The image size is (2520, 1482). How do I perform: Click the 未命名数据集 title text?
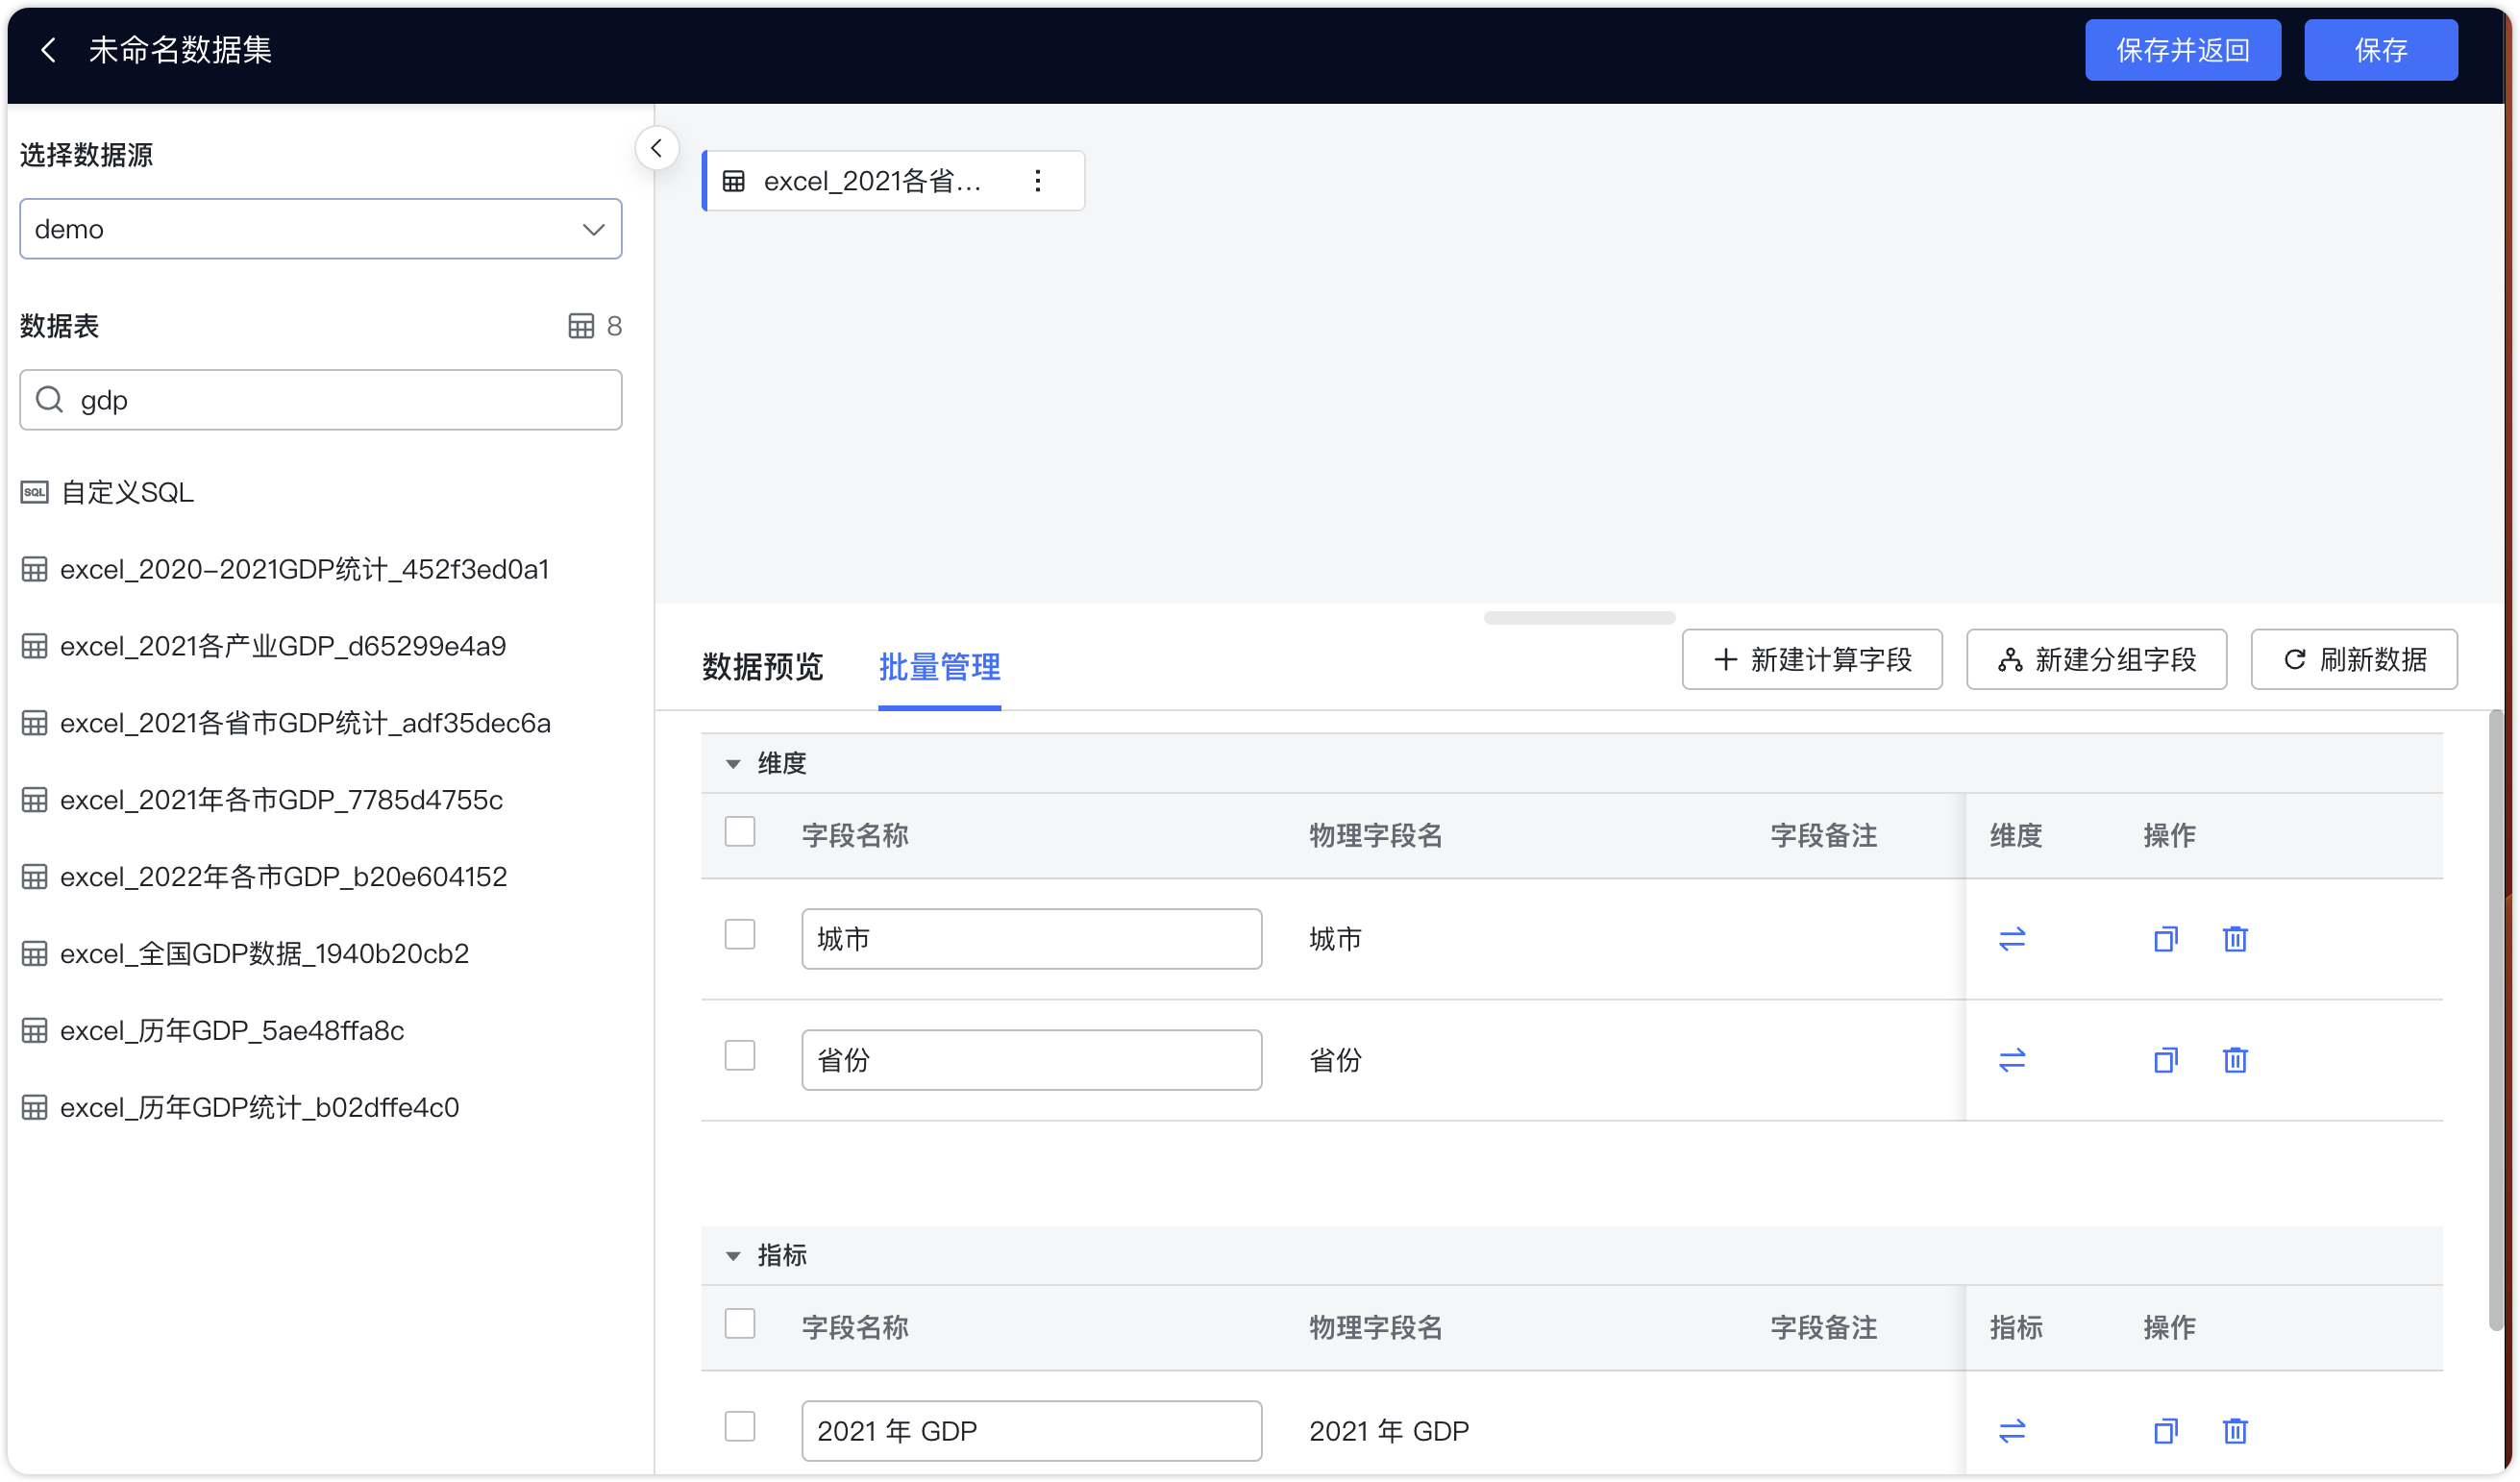180,49
